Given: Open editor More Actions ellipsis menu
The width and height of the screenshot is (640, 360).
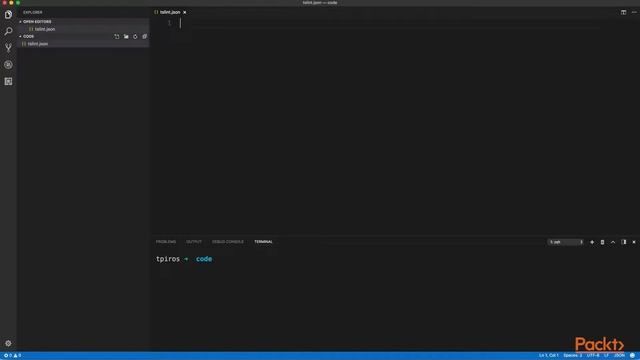Looking at the screenshot, I should click(634, 12).
